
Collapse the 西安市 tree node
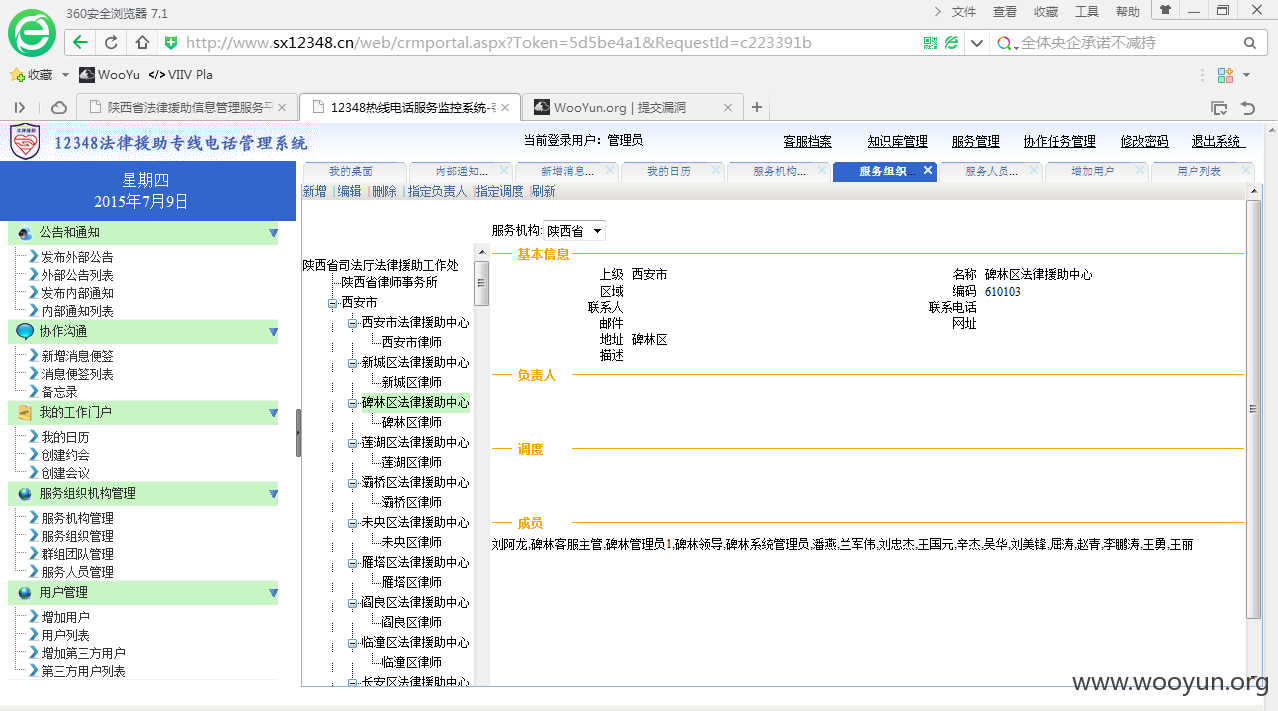click(333, 303)
